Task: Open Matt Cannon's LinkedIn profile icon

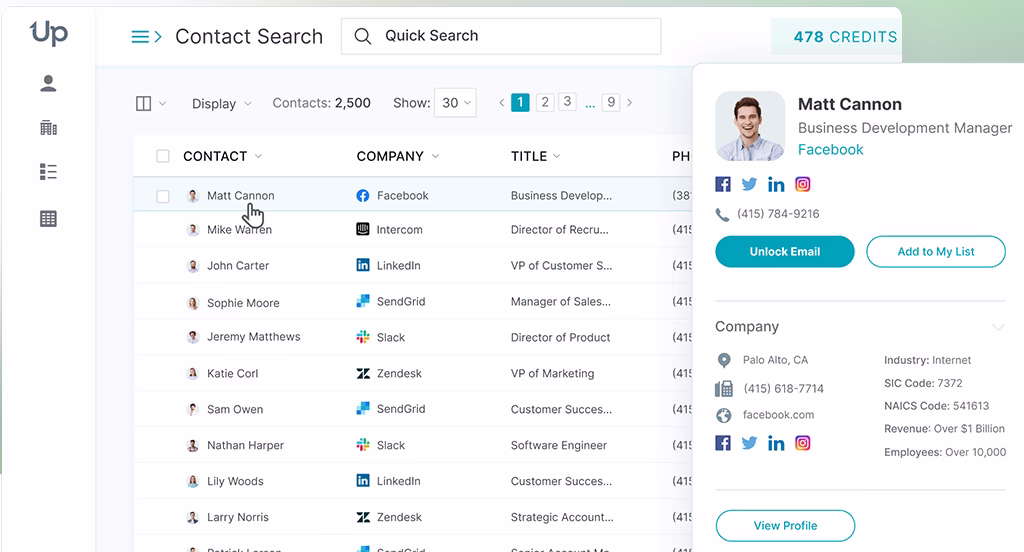Action: point(776,184)
